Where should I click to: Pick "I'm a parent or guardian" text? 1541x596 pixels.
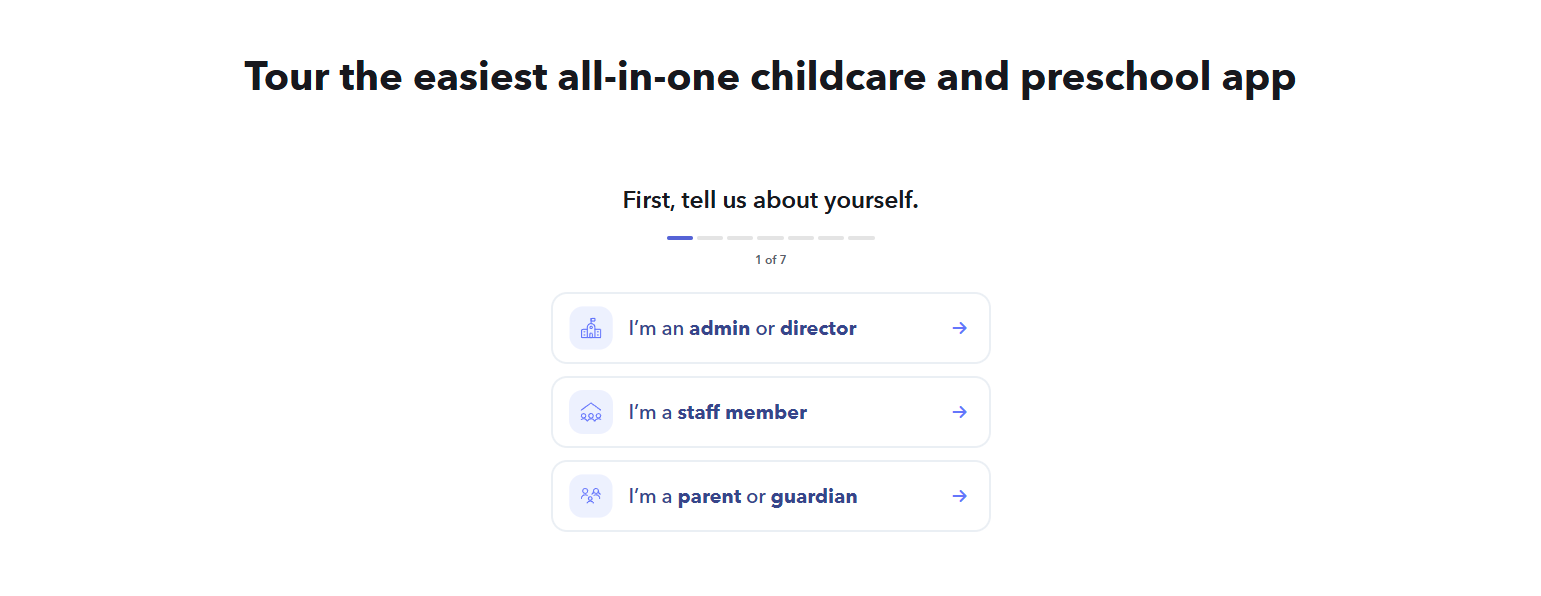[742, 496]
